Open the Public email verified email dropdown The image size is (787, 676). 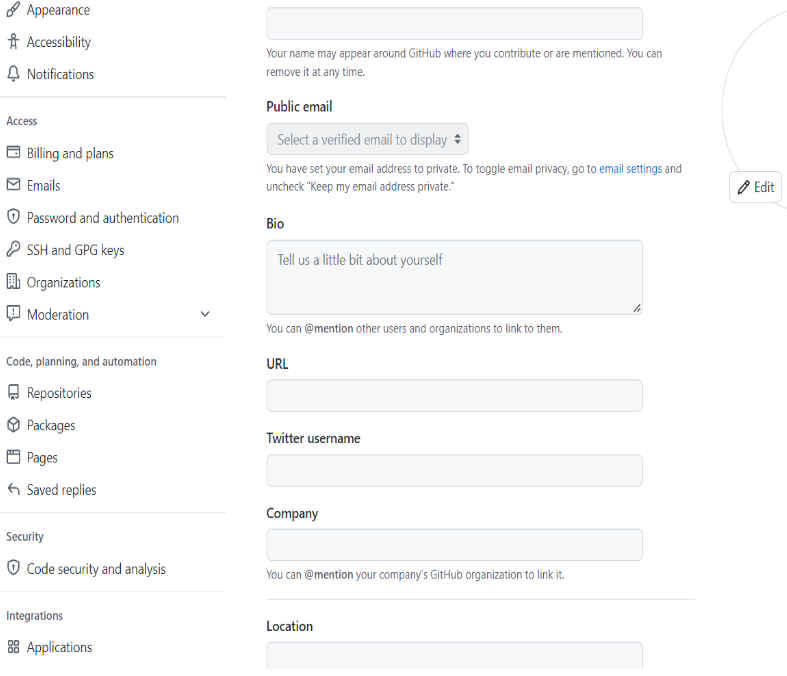[367, 140]
